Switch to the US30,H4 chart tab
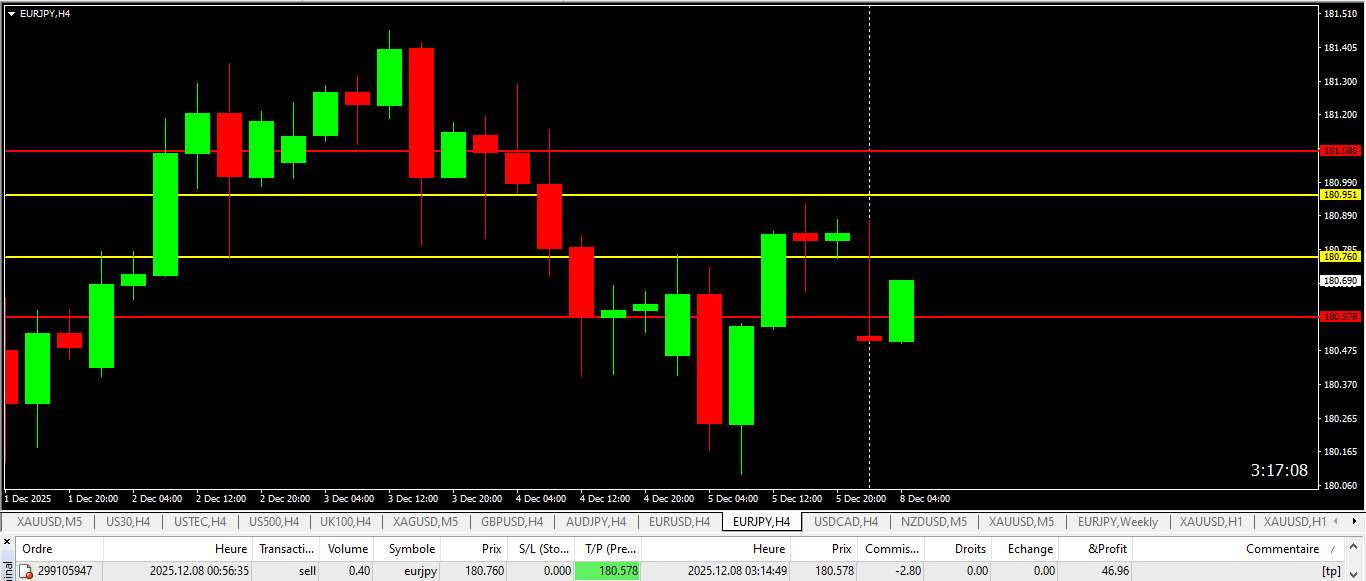Viewport: 1366px width, 581px height. (128, 522)
